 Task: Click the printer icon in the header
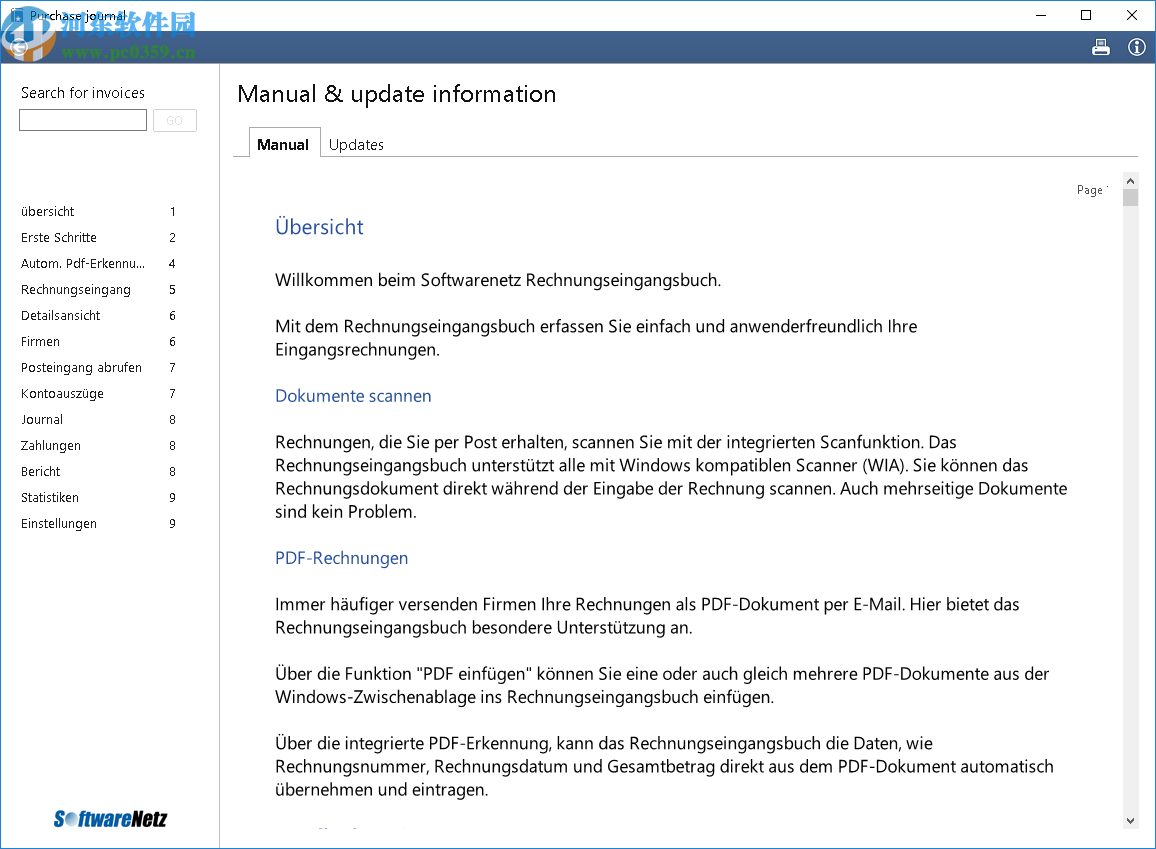(x=1101, y=47)
